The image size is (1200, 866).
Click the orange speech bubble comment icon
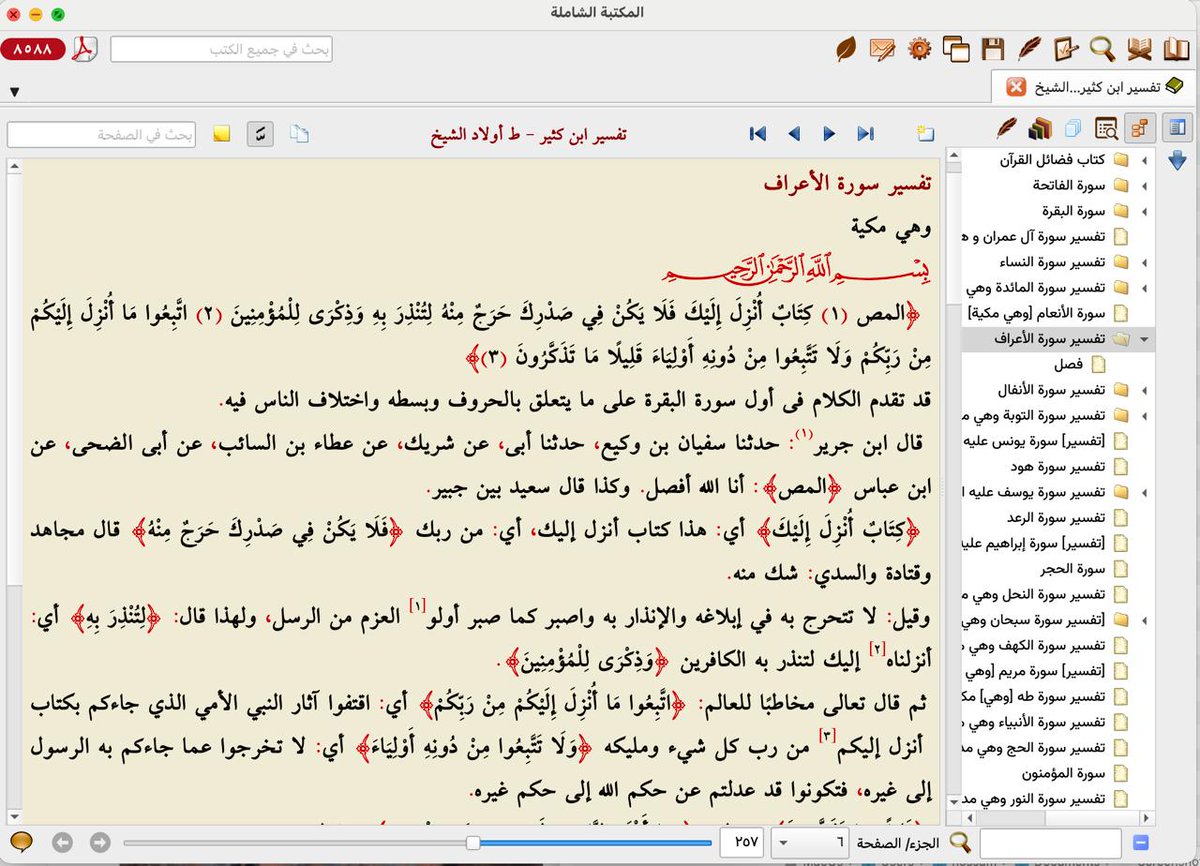coord(21,843)
